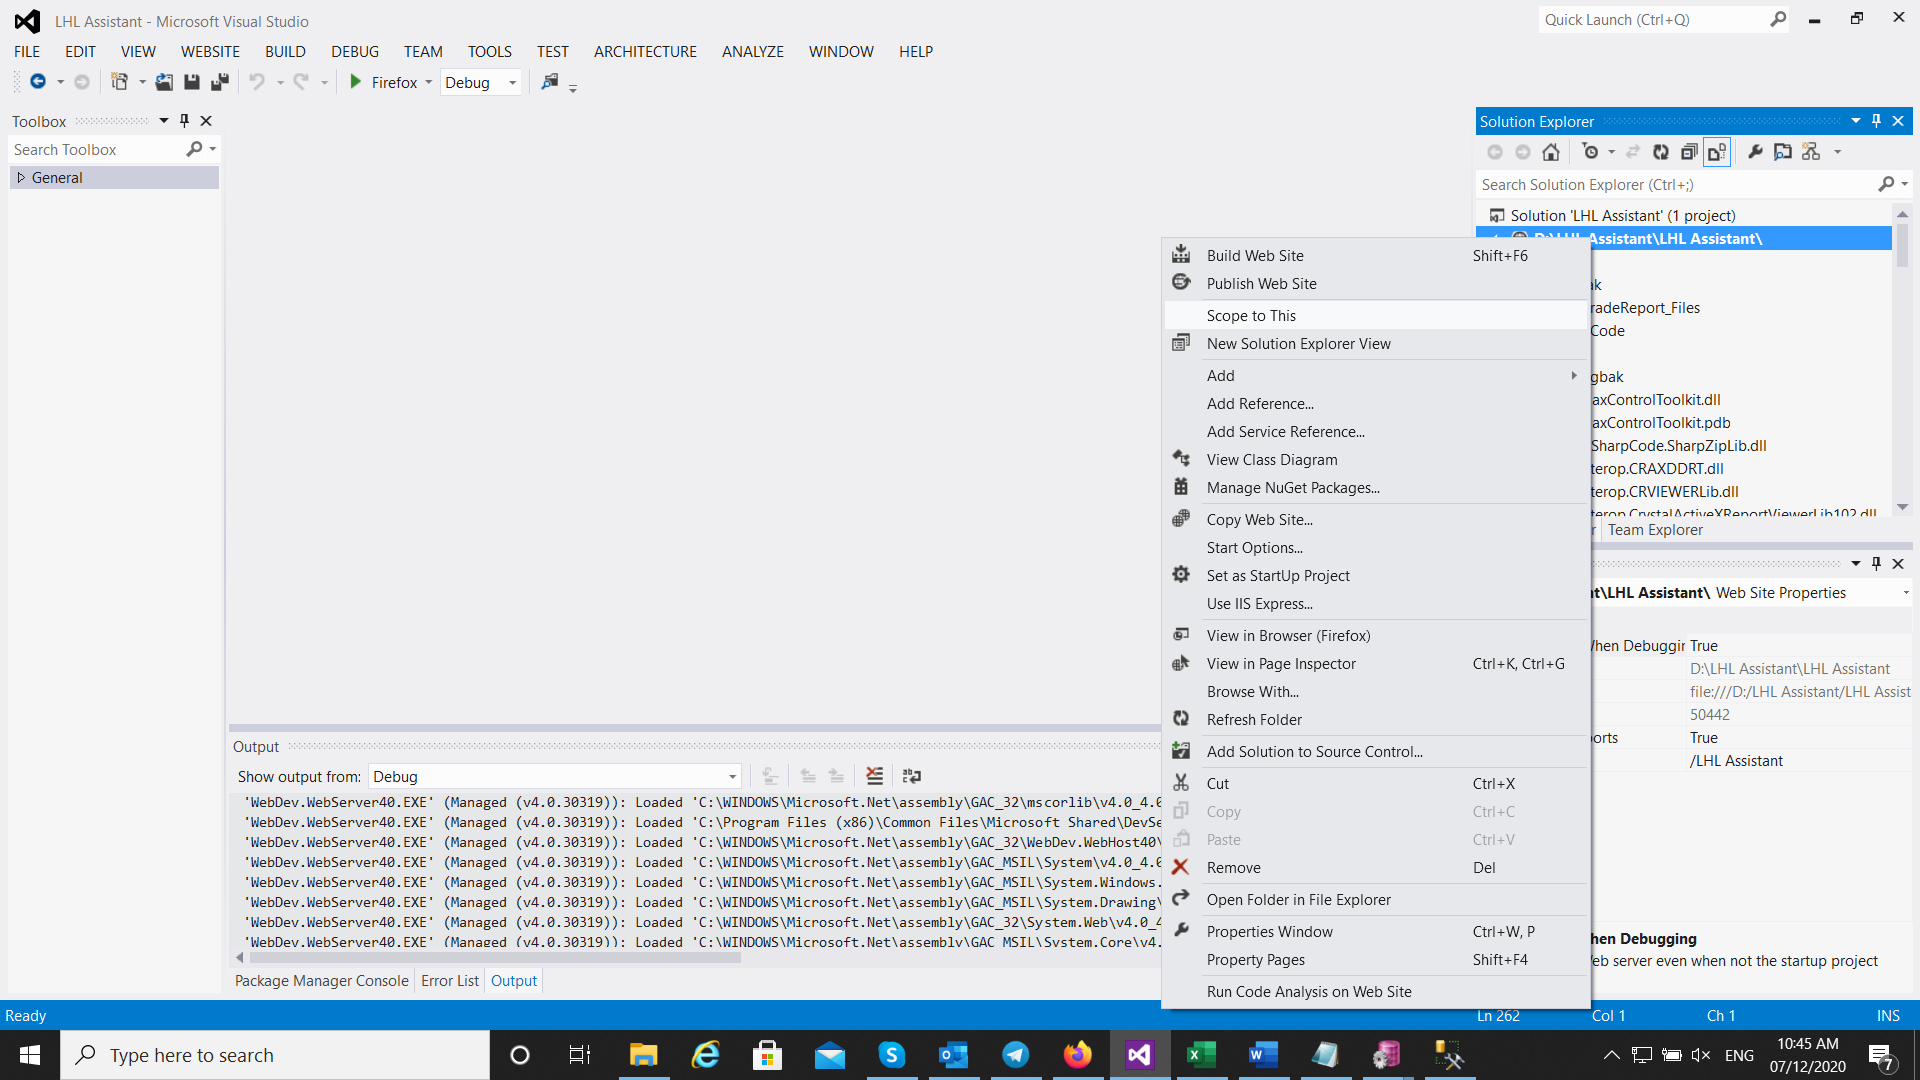Open Firefox from the Windows taskbar
Screen dimensions: 1920x1080
[1078, 1055]
